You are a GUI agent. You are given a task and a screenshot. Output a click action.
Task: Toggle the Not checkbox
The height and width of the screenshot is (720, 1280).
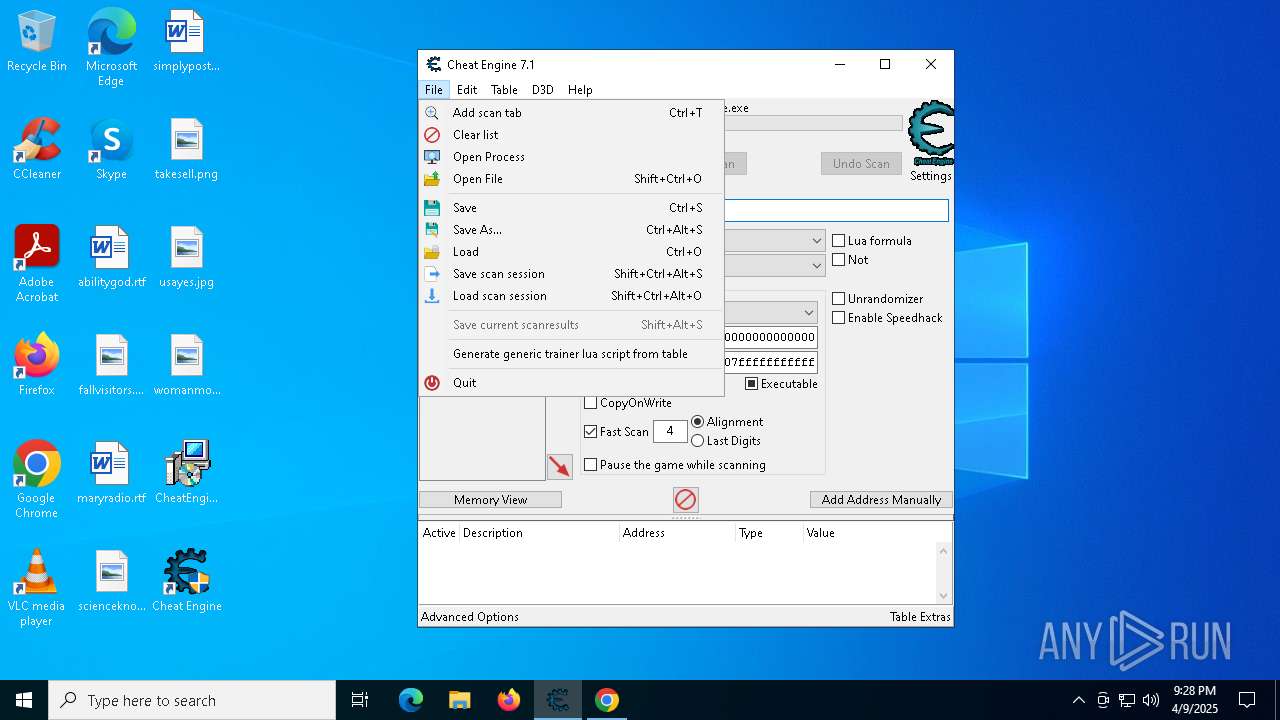pyautogui.click(x=839, y=260)
